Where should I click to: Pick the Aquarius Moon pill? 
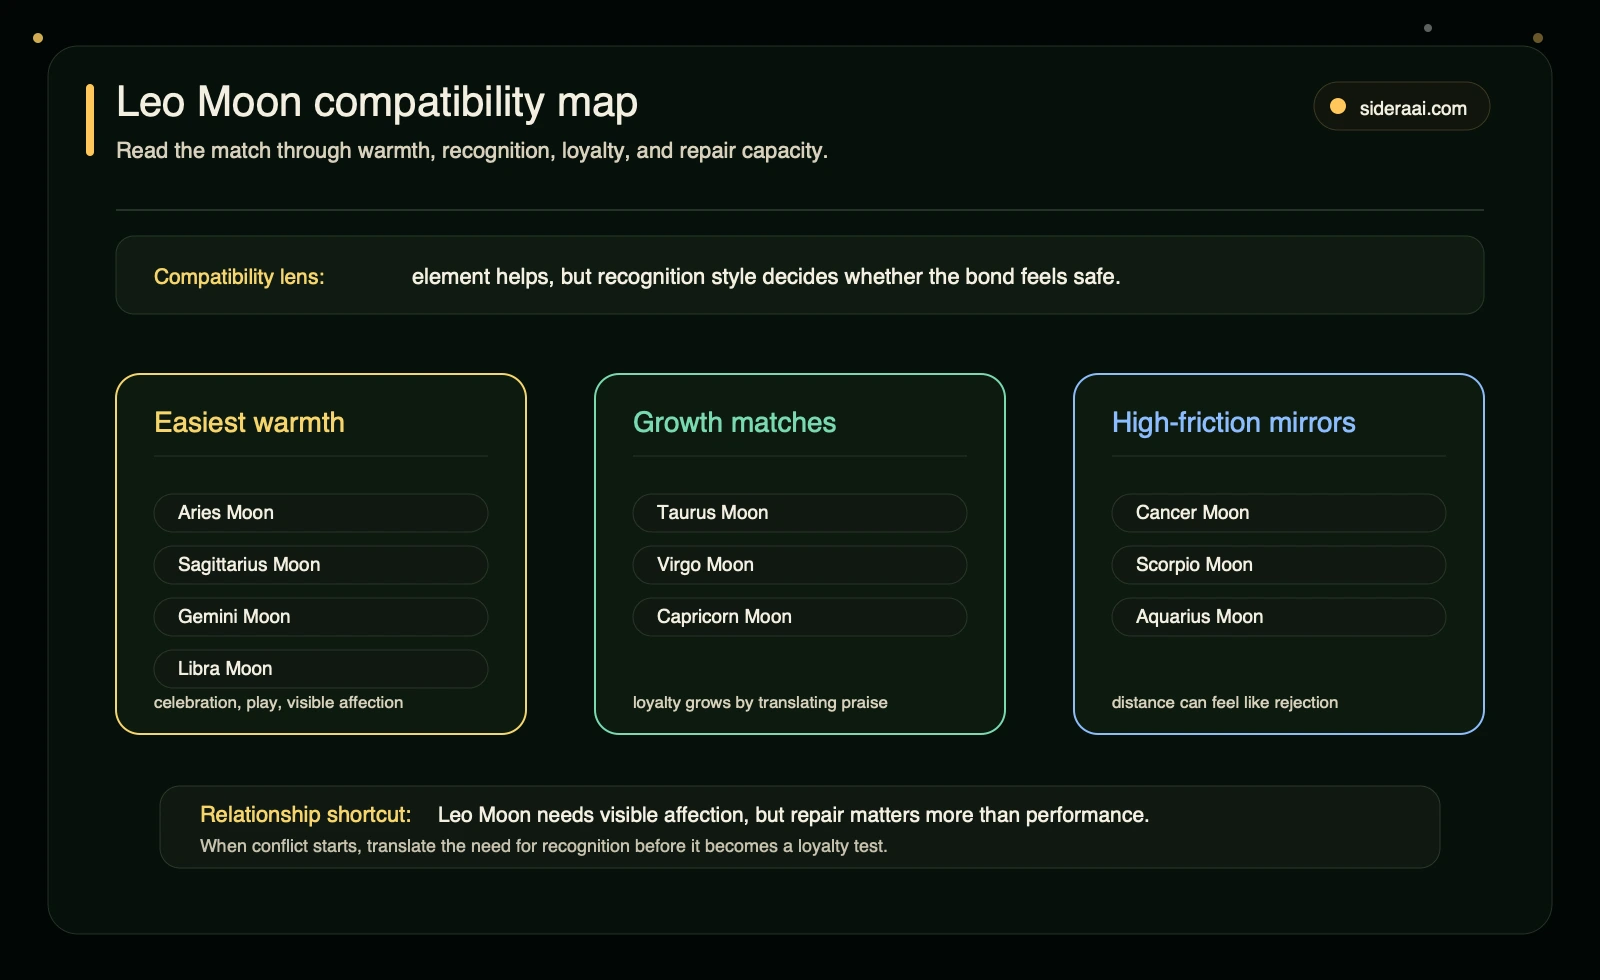pos(1279,617)
